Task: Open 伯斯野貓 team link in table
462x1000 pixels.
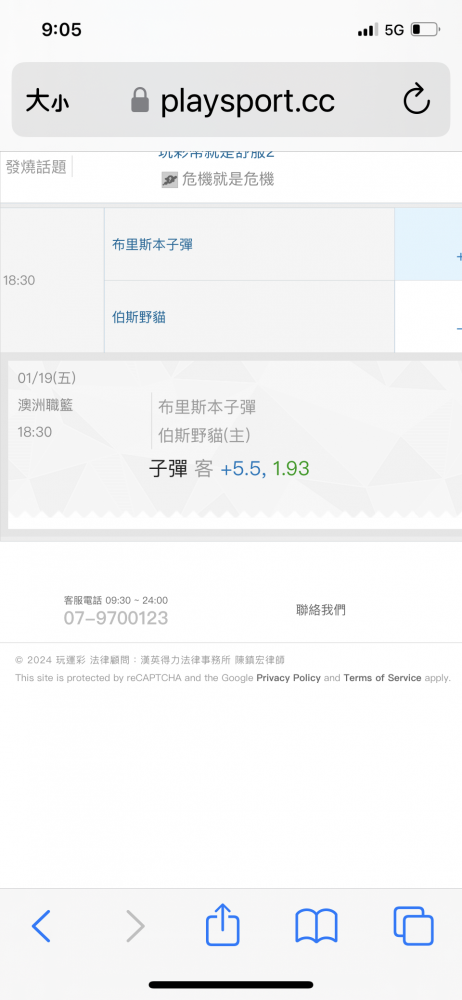Action: point(138,317)
